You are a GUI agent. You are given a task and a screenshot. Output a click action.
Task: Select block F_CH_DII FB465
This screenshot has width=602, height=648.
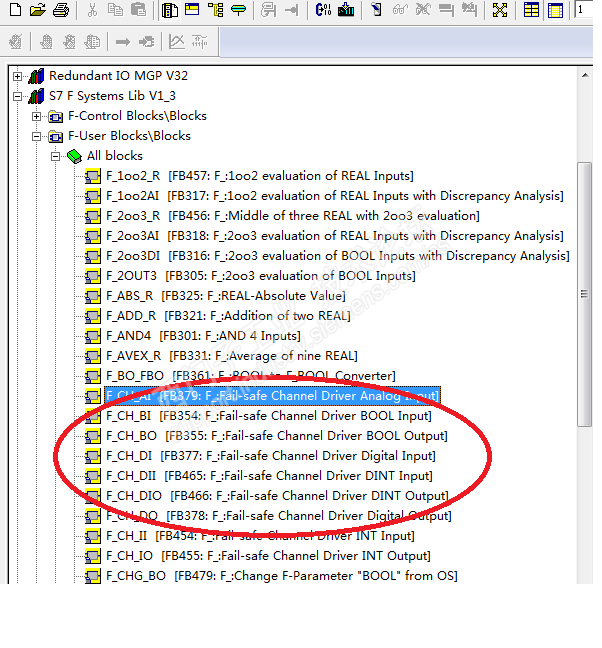269,476
